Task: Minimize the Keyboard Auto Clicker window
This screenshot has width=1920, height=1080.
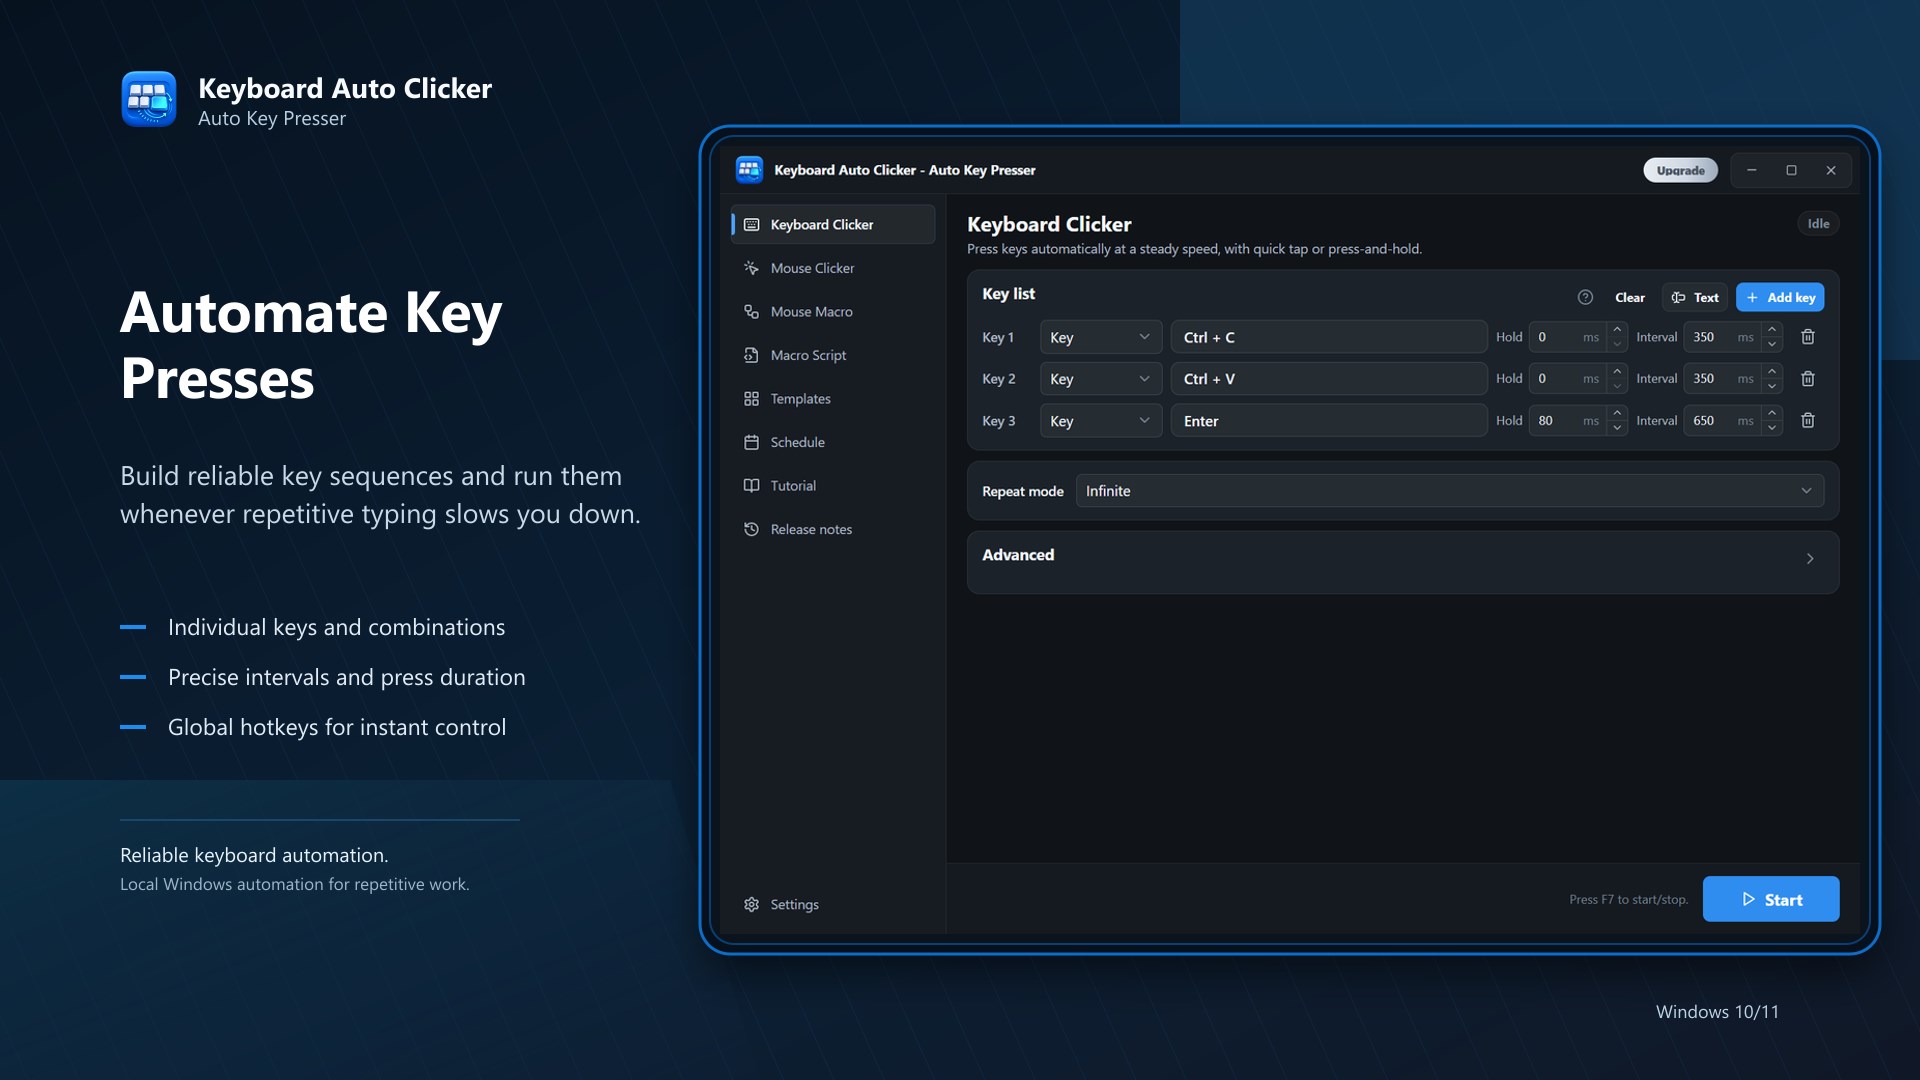Action: tap(1751, 170)
